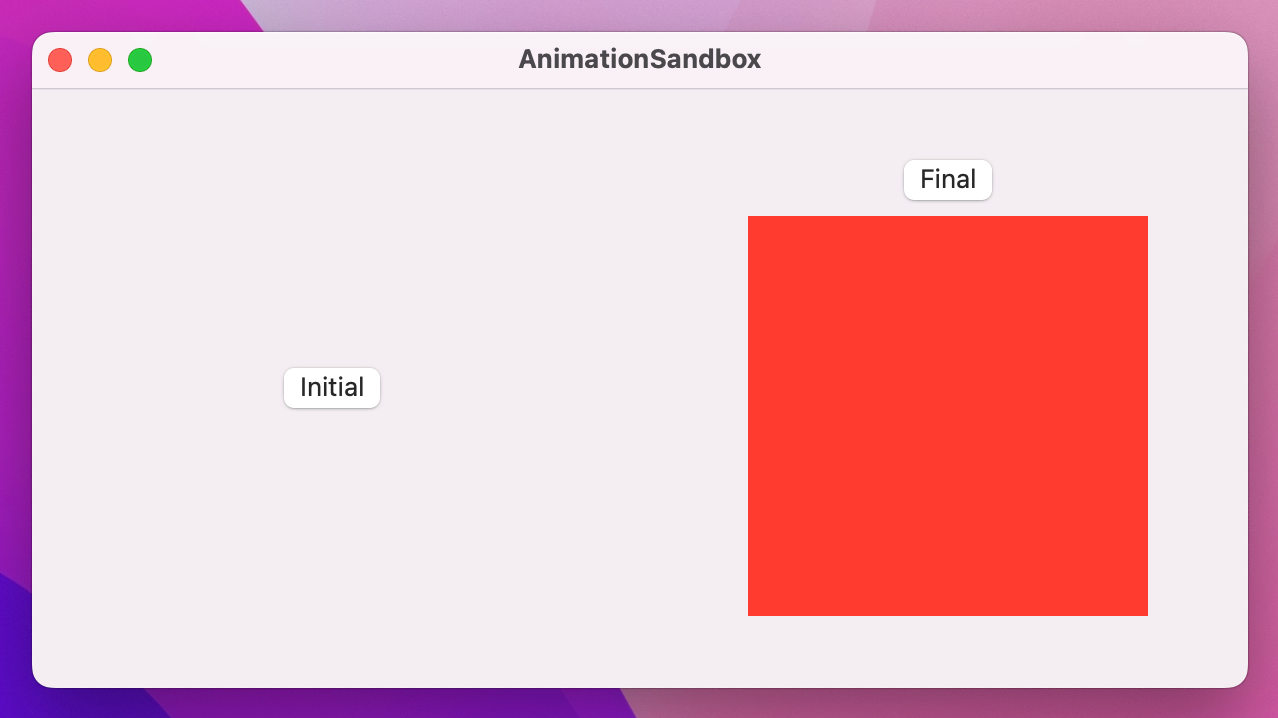
Task: Click the green traffic-light zoom icon
Action: click(x=140, y=60)
